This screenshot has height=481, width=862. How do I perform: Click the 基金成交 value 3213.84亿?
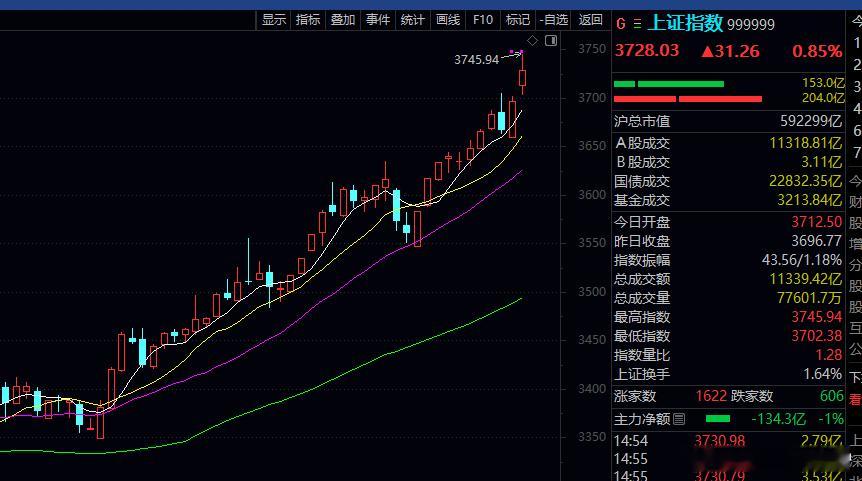tap(809, 200)
